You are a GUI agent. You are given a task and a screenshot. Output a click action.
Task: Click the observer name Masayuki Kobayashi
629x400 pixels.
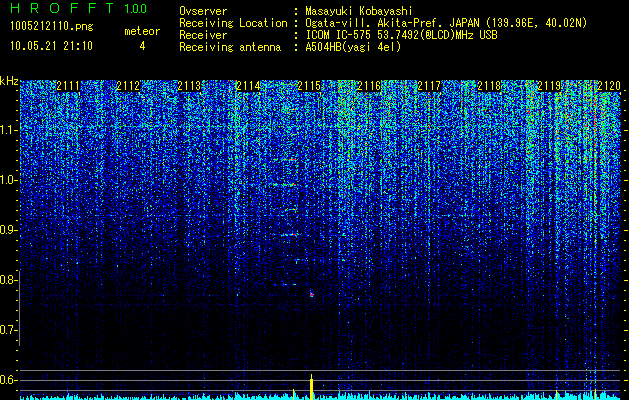point(359,11)
